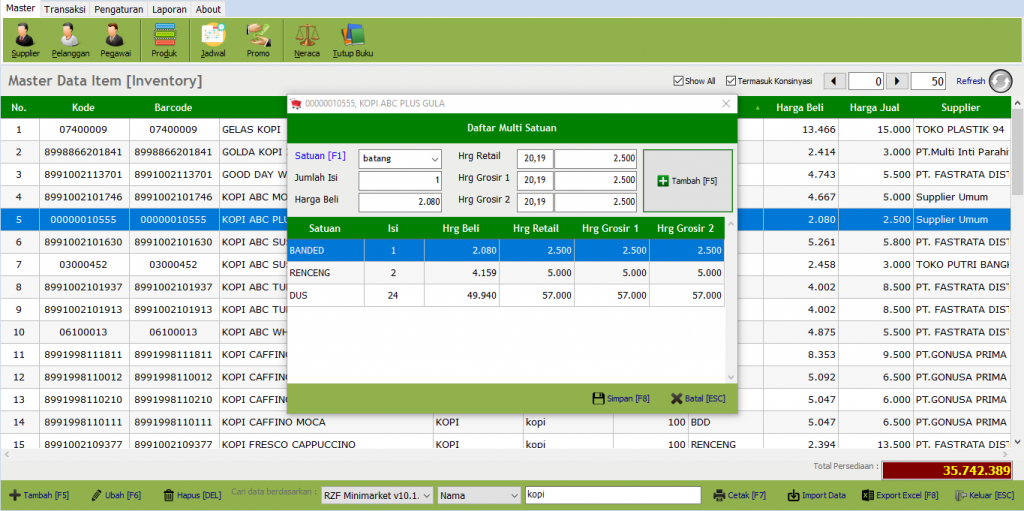Toggle the Termasuk Konsinyasi checkbox

tap(731, 81)
